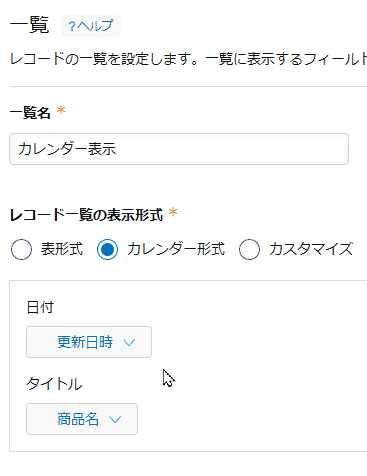The height and width of the screenshot is (476, 367).
Task: Click the chevron arrow on 商品名 dropdown
Action: point(115,420)
